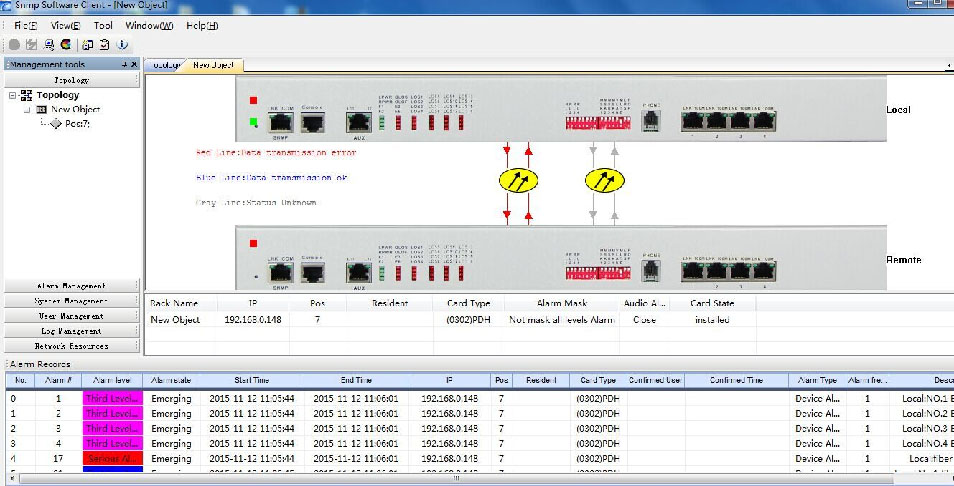Click the diamond icon beside Pos:7

(x=55, y=123)
